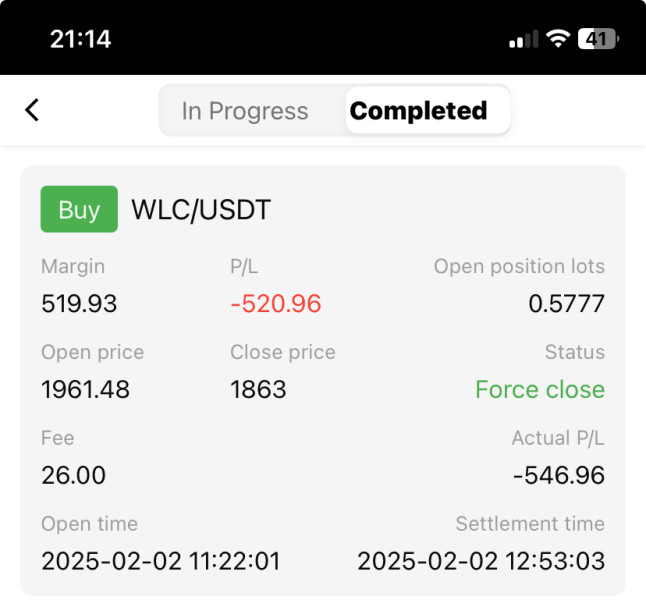
Task: Tap the Margin value 519.93
Action: pyautogui.click(x=79, y=304)
